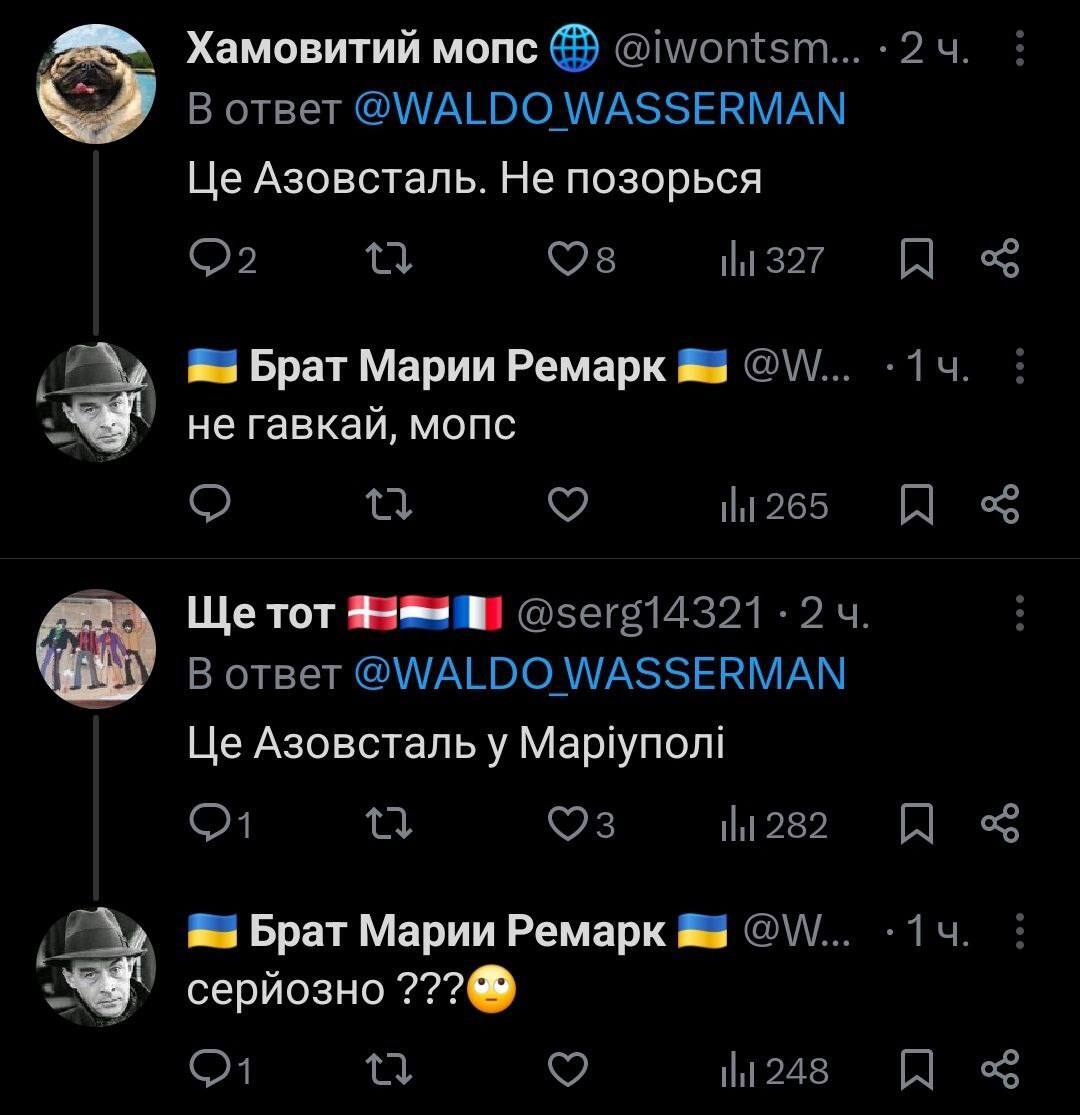
Task: Open the three-dot menu on the "не гавкай, мопс" tweet
Action: tap(1020, 366)
